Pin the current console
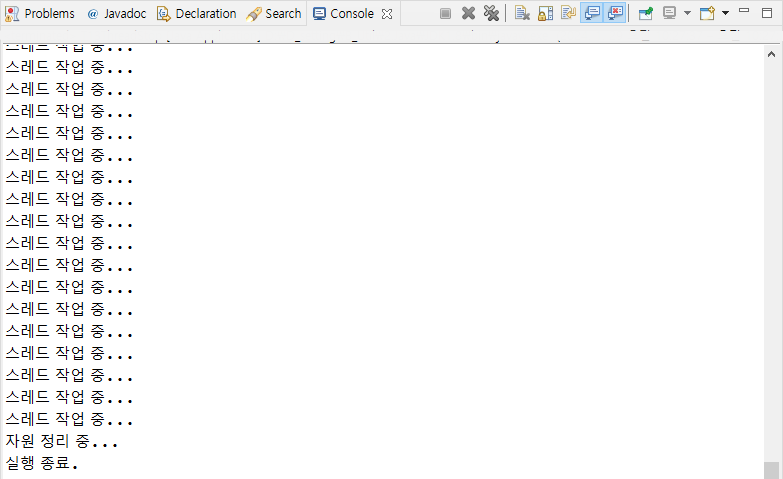This screenshot has width=783, height=479. 646,13
